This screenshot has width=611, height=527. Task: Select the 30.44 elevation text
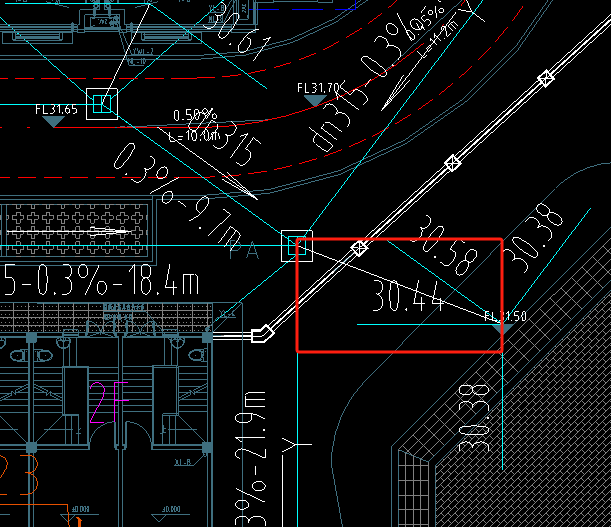point(408,297)
